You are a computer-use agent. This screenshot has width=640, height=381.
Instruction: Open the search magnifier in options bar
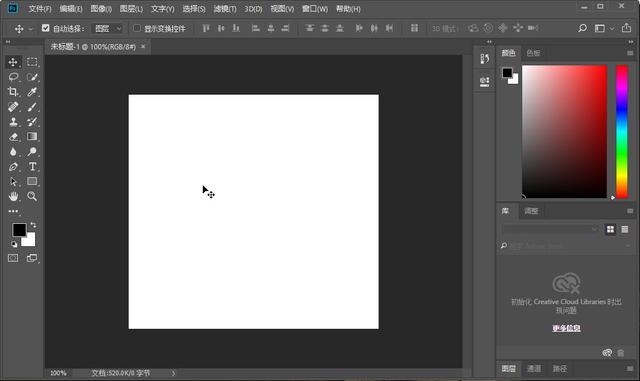click(x=582, y=28)
